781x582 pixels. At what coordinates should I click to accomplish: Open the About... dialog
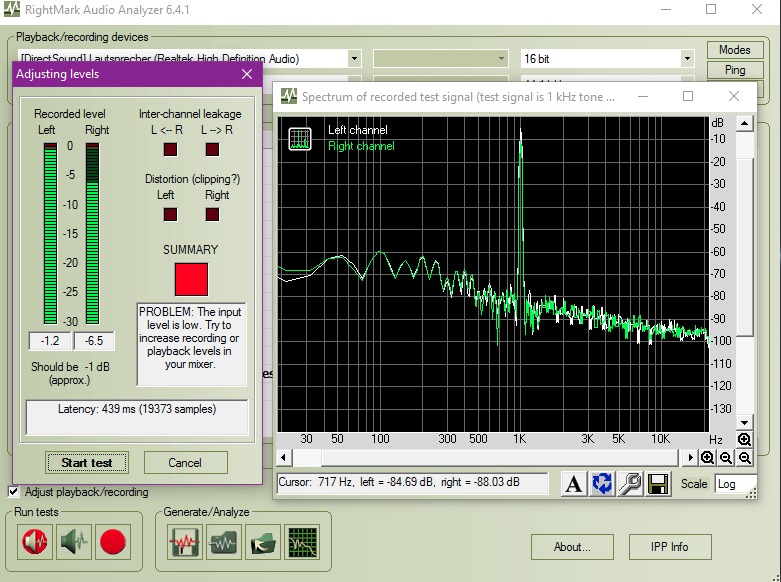pyautogui.click(x=572, y=547)
